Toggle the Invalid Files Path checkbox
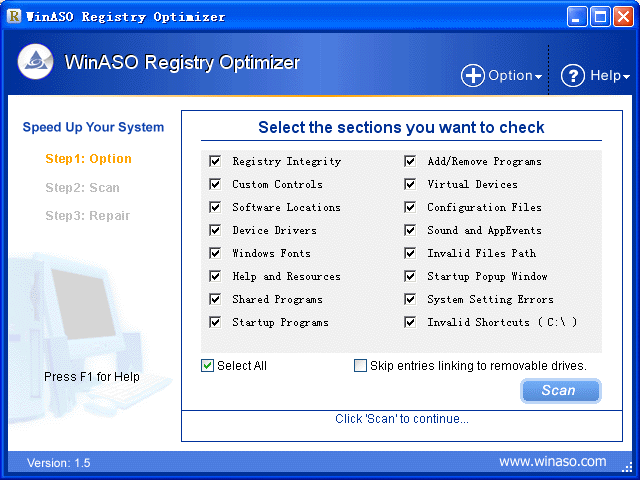Image resolution: width=640 pixels, height=480 pixels. coord(410,253)
